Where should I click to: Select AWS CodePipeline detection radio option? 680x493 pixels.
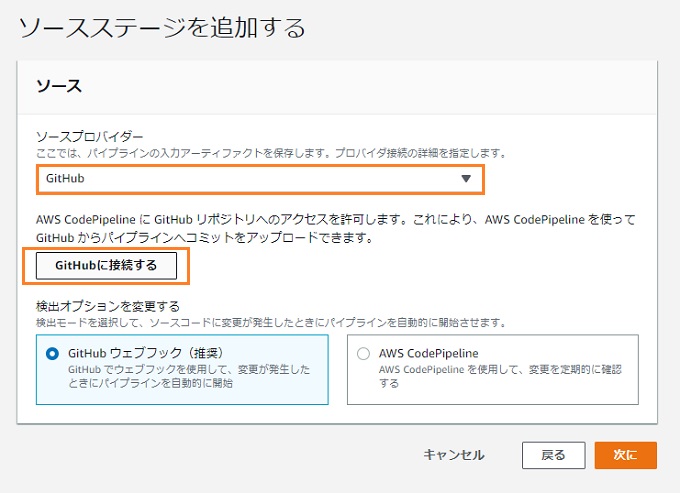(363, 354)
